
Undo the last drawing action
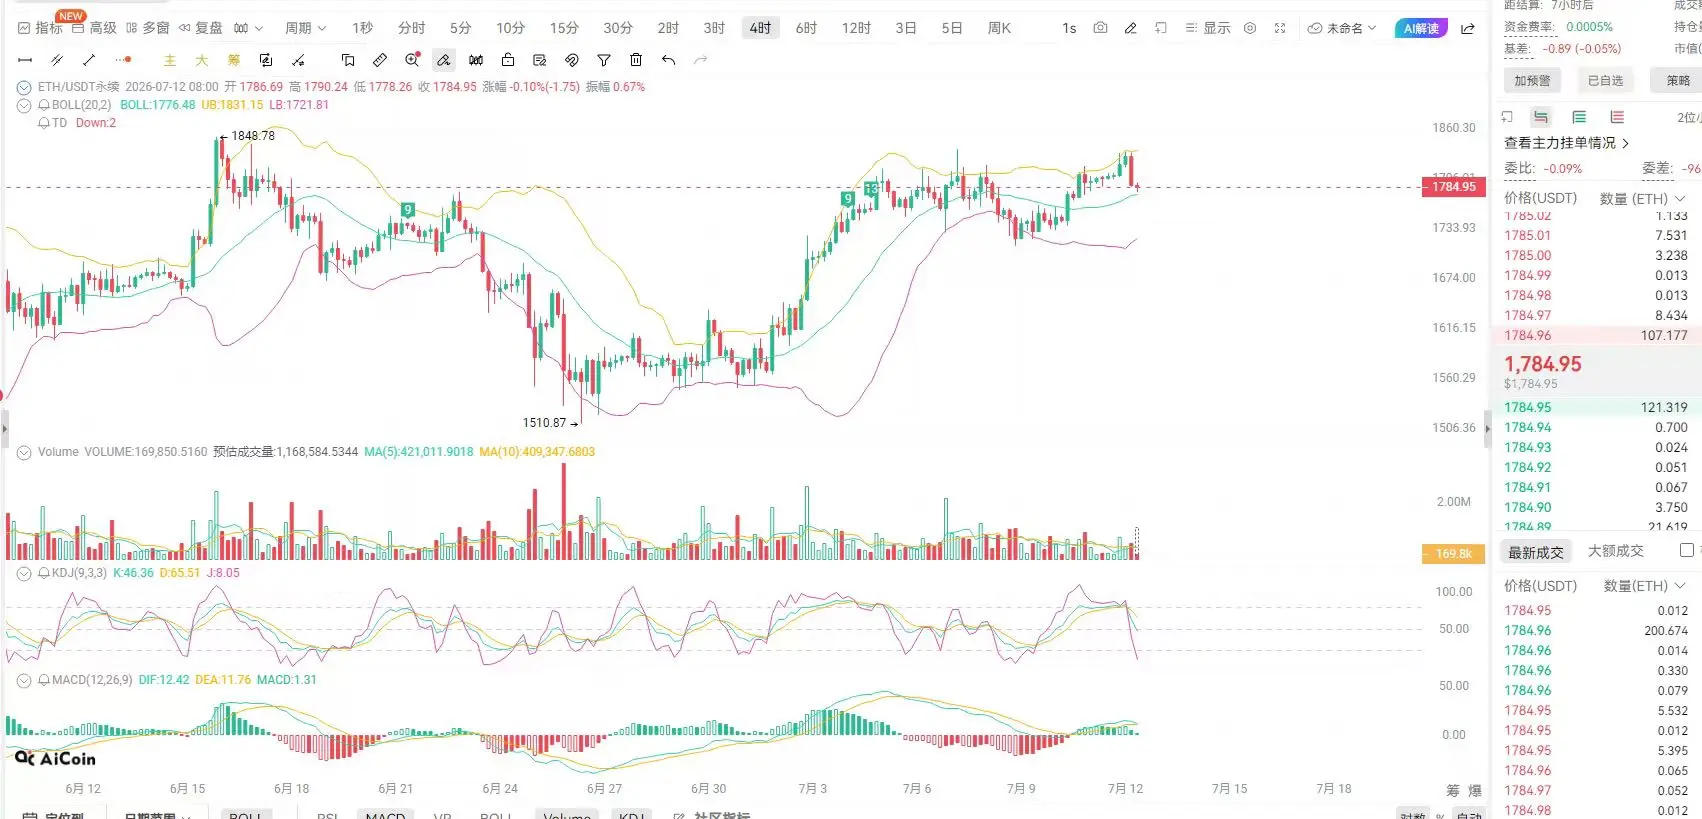tap(668, 60)
